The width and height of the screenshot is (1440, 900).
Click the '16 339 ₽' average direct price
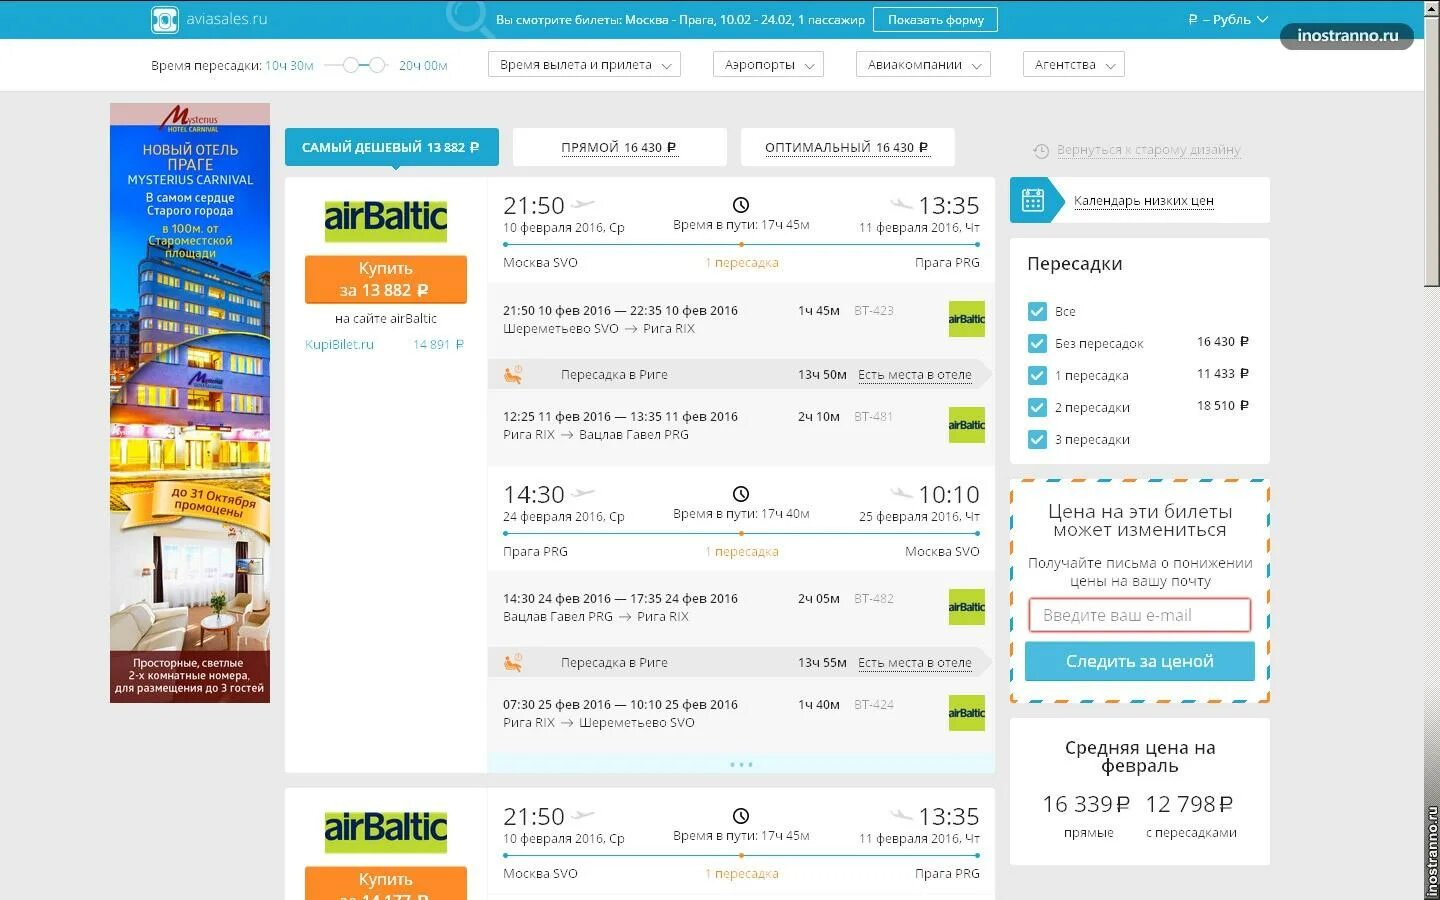pos(1086,804)
